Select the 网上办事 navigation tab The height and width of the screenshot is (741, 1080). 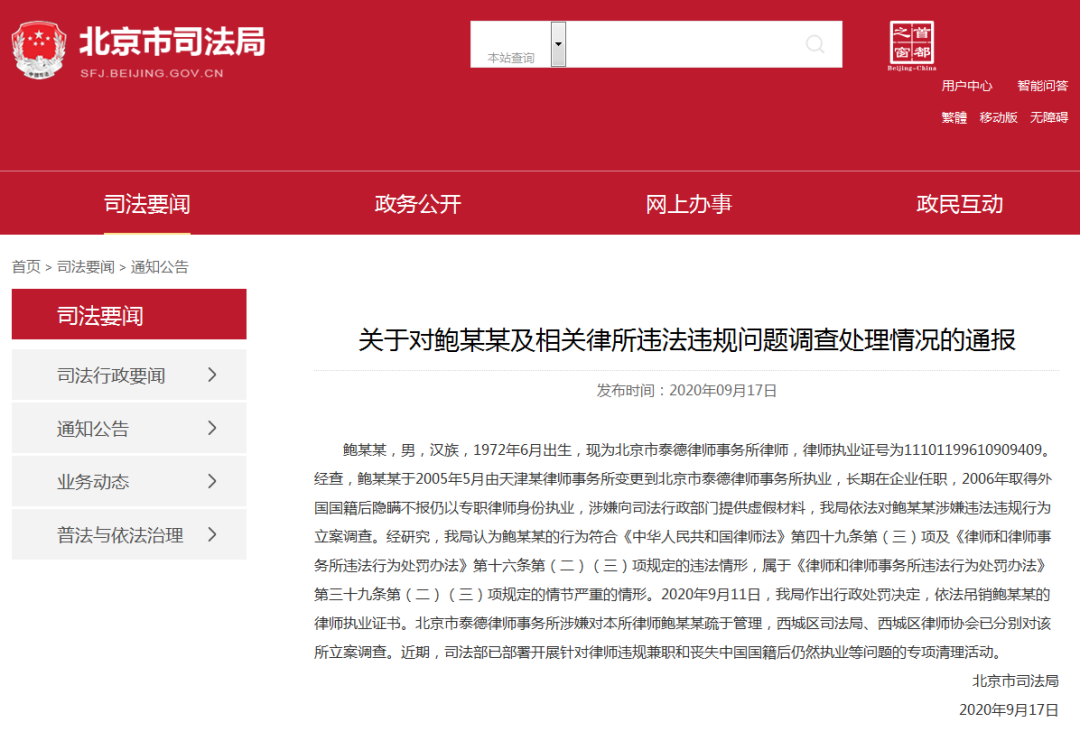click(689, 204)
